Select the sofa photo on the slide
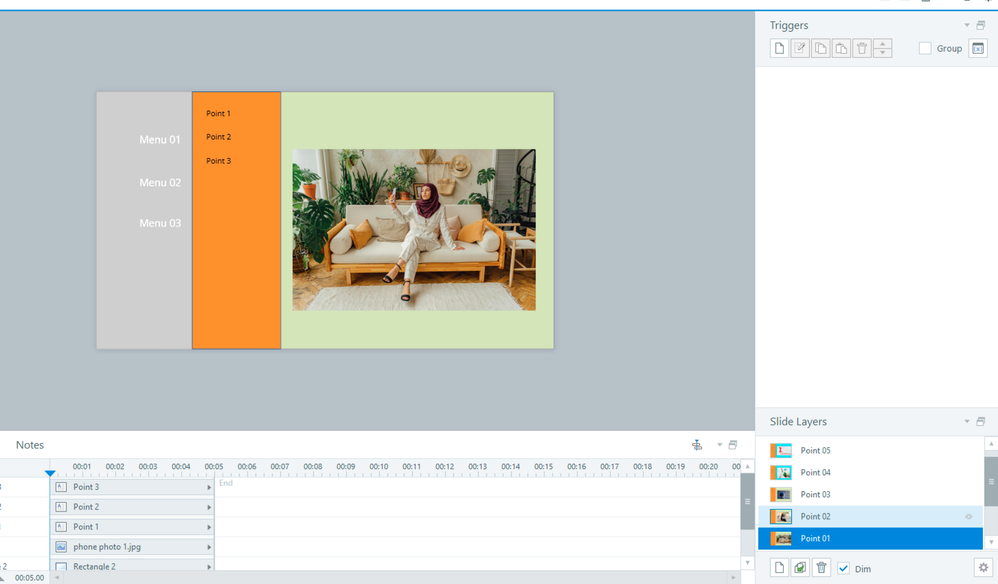This screenshot has width=998, height=584. 413,230
